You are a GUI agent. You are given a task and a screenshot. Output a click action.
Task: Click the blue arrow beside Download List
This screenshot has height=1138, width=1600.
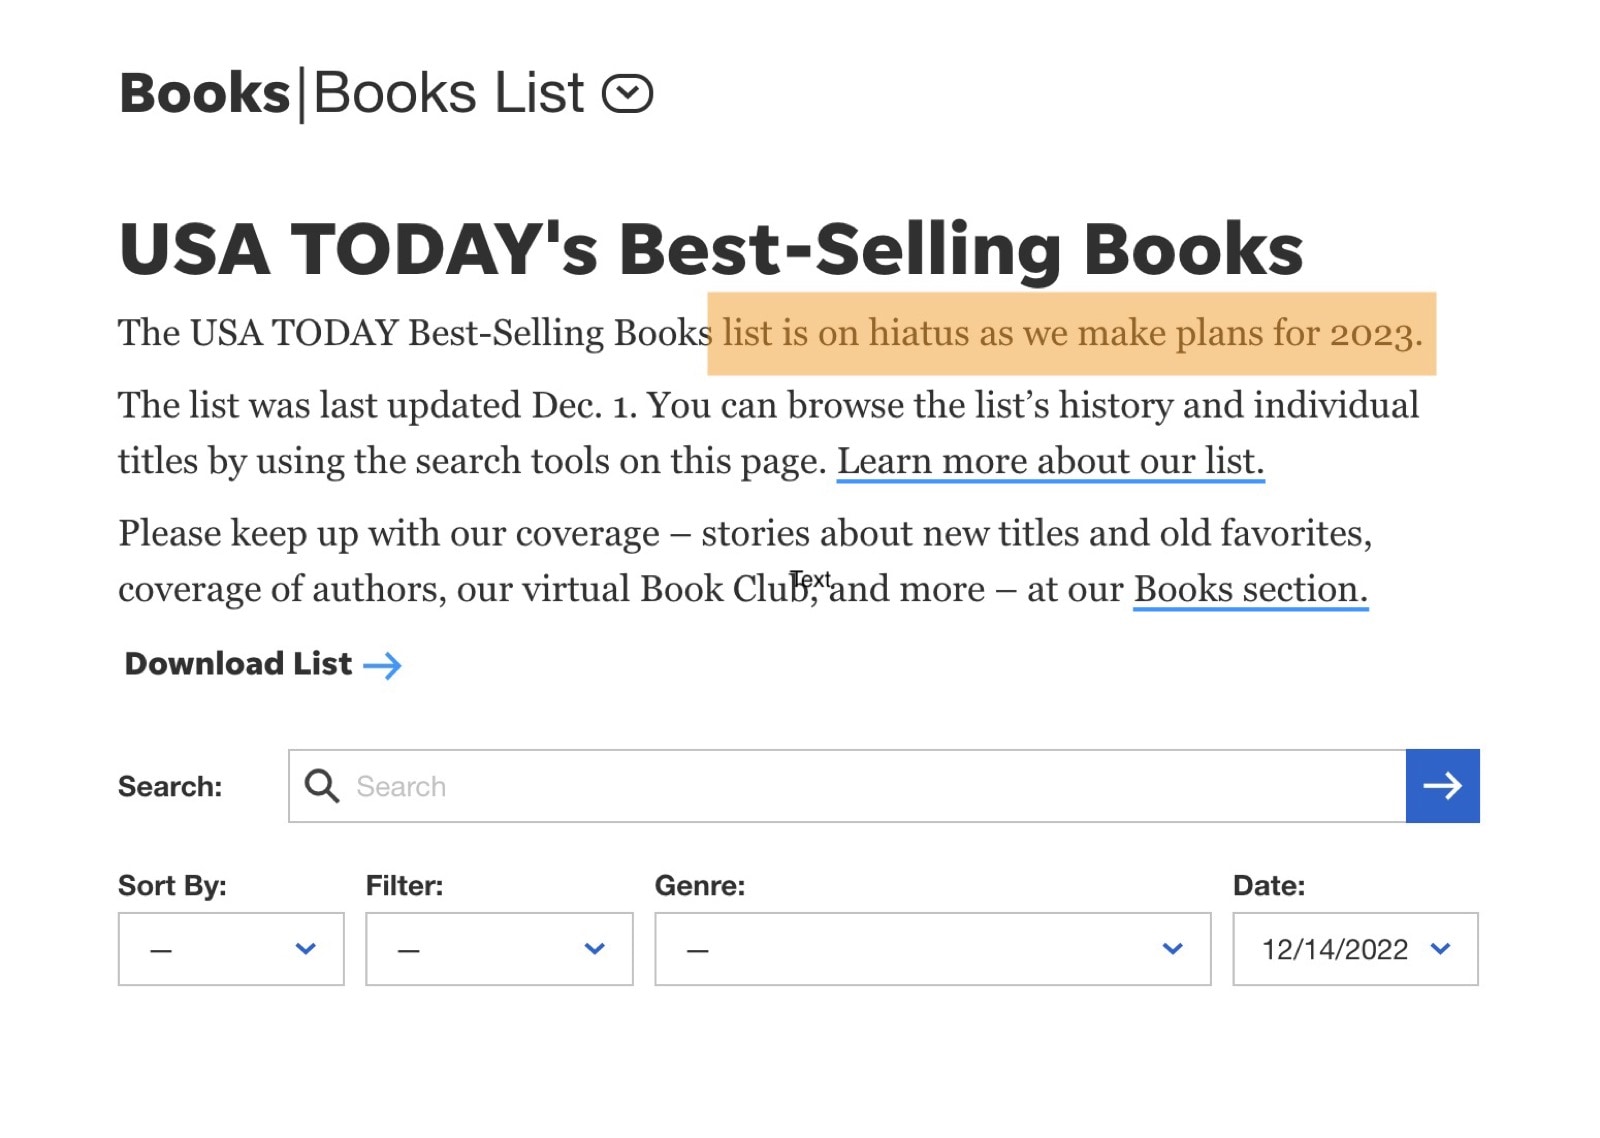382,665
